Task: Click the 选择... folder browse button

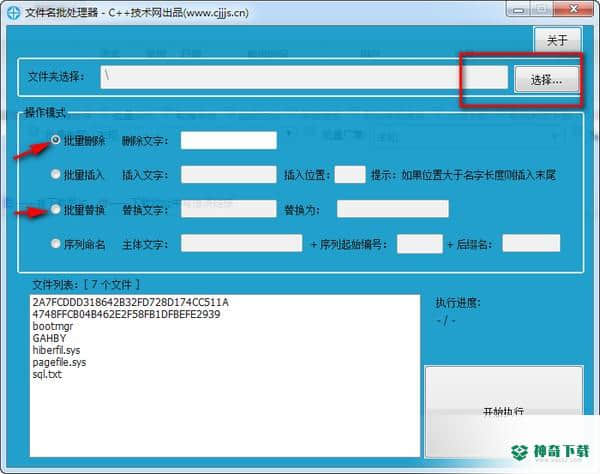Action: (x=546, y=80)
